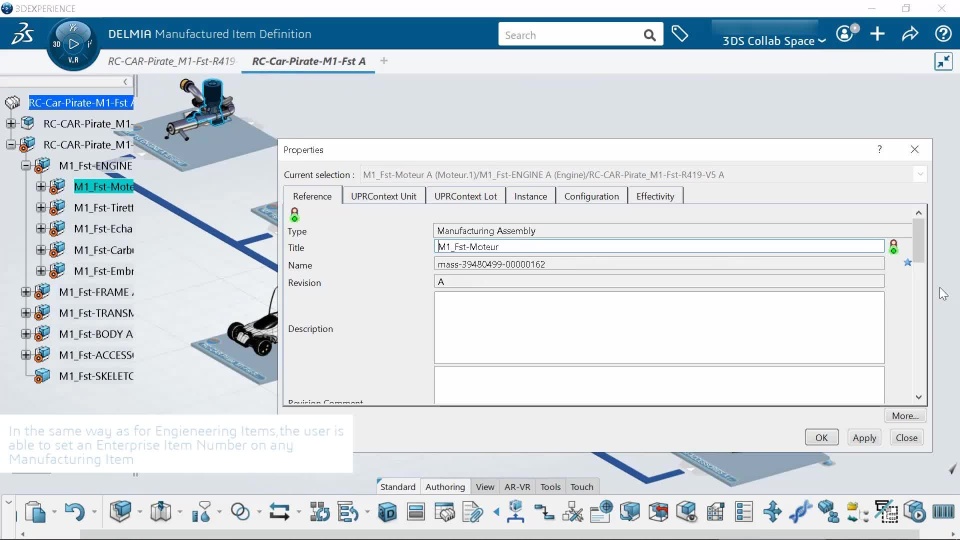Click the tag icon beside search
This screenshot has height=540, width=960.
[x=680, y=34]
